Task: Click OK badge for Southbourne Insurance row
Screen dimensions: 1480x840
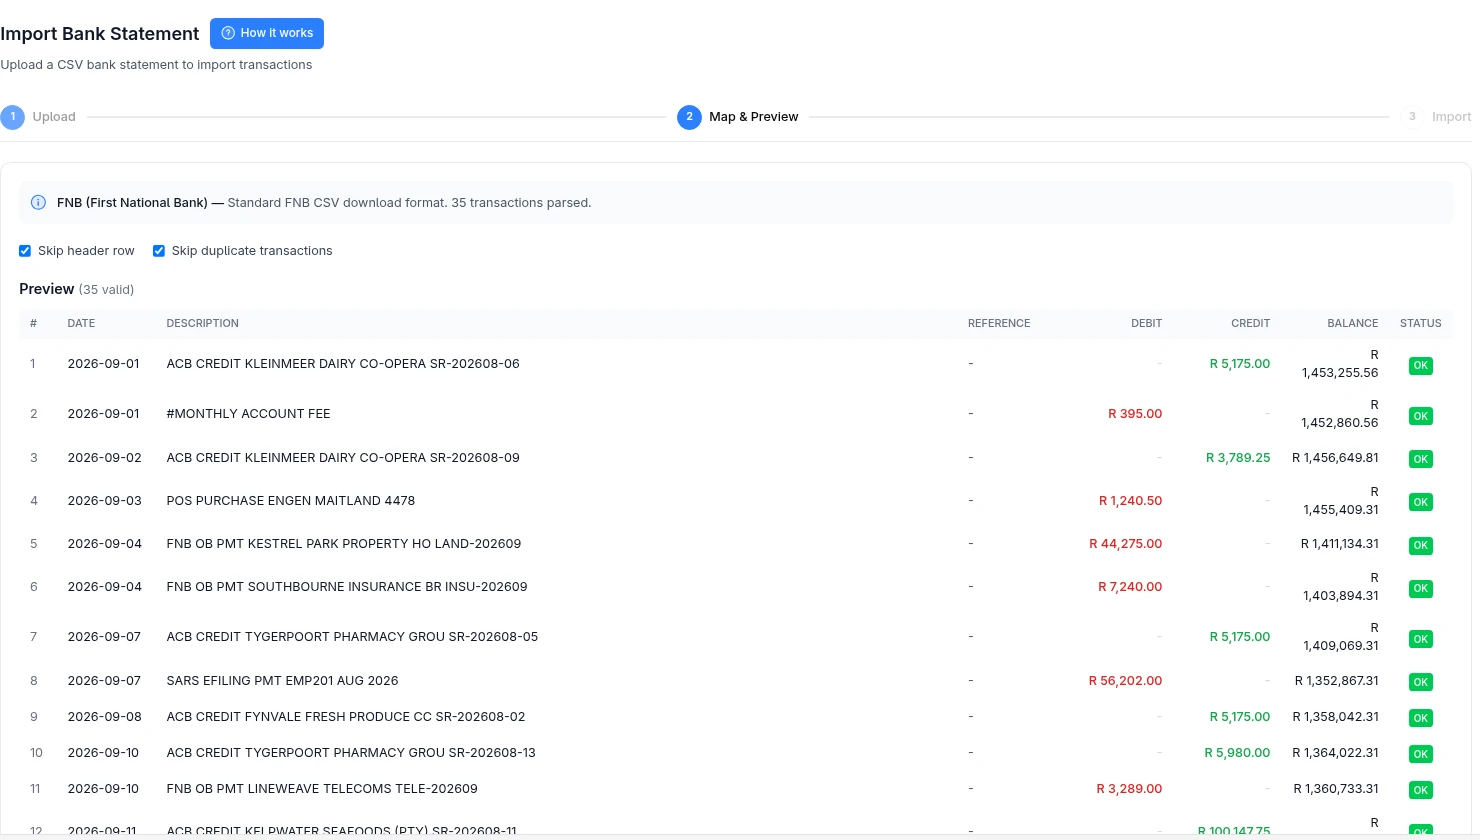Action: coord(1420,589)
